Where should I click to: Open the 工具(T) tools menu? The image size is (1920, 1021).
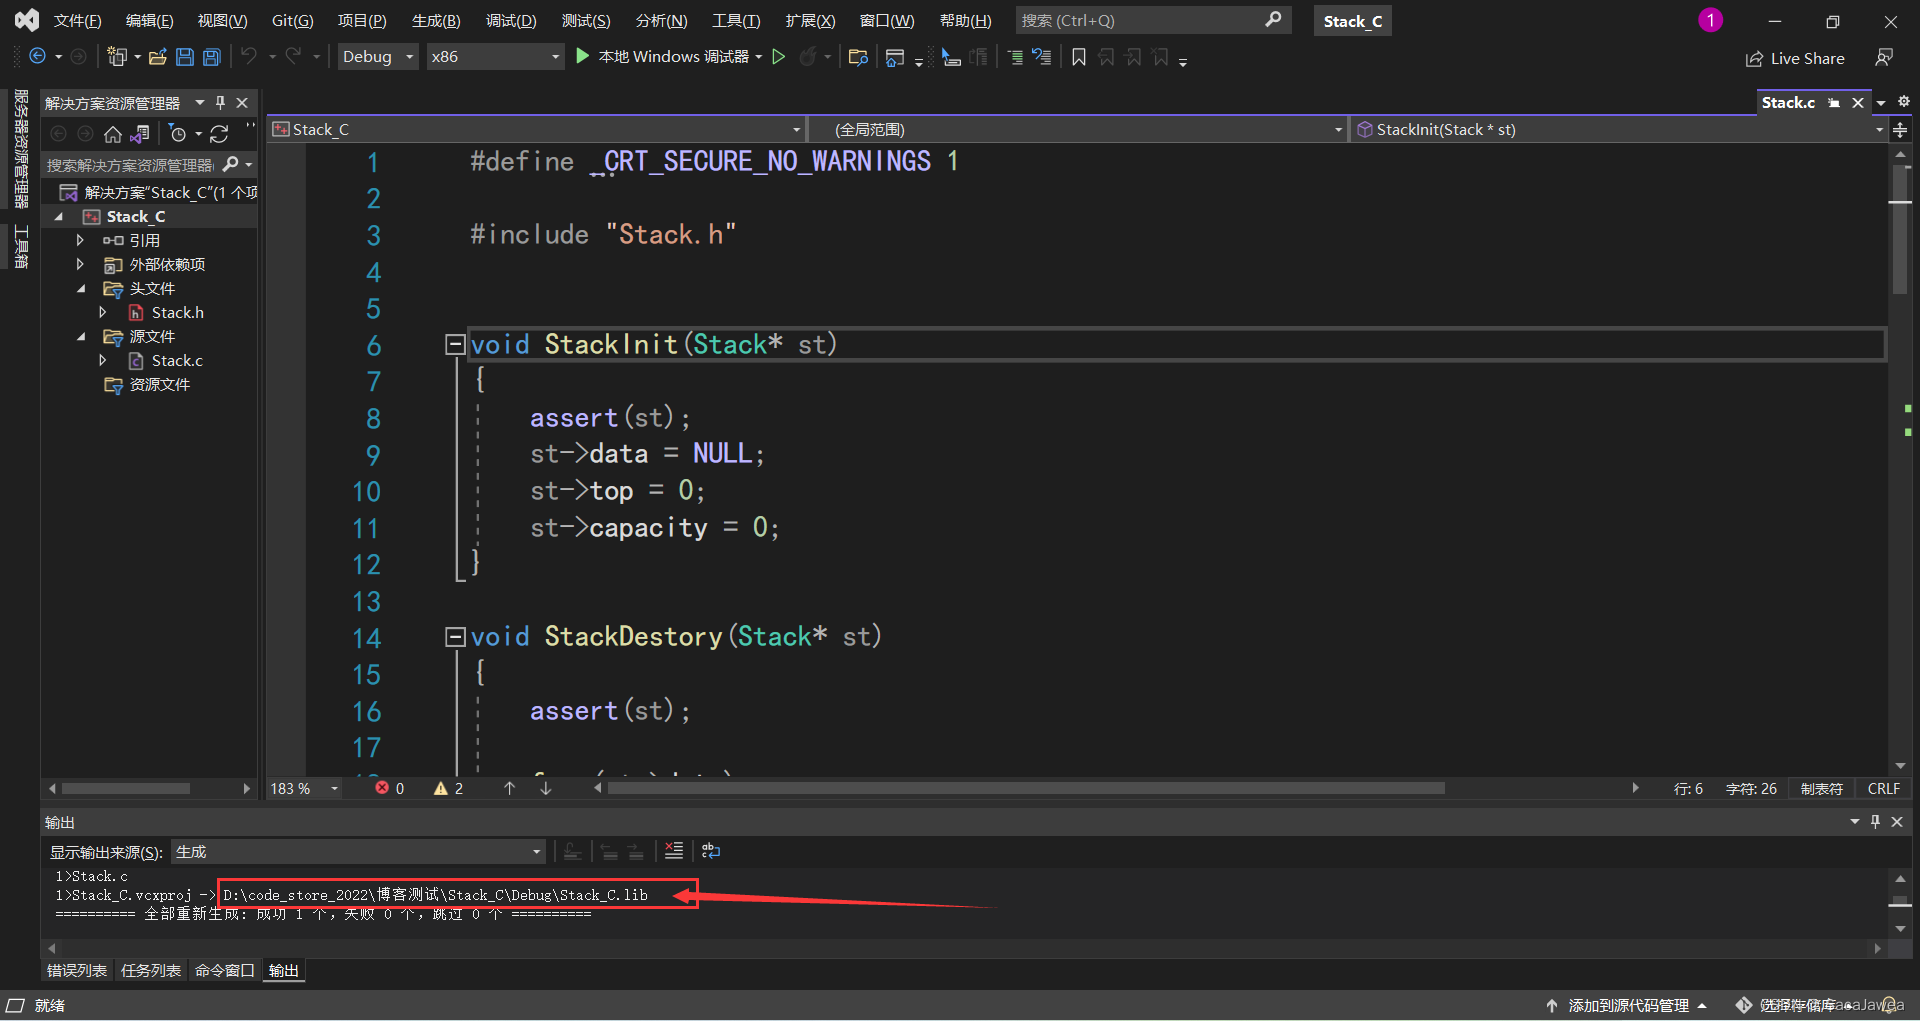tap(736, 20)
